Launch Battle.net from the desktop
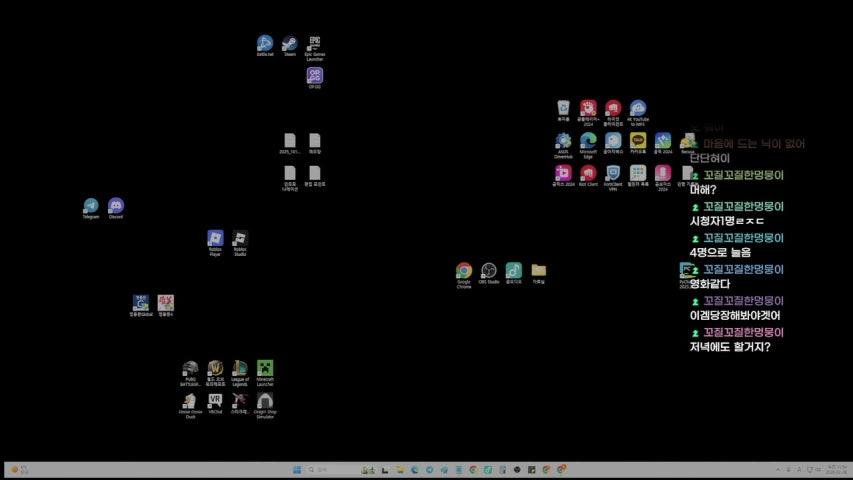 click(x=265, y=44)
